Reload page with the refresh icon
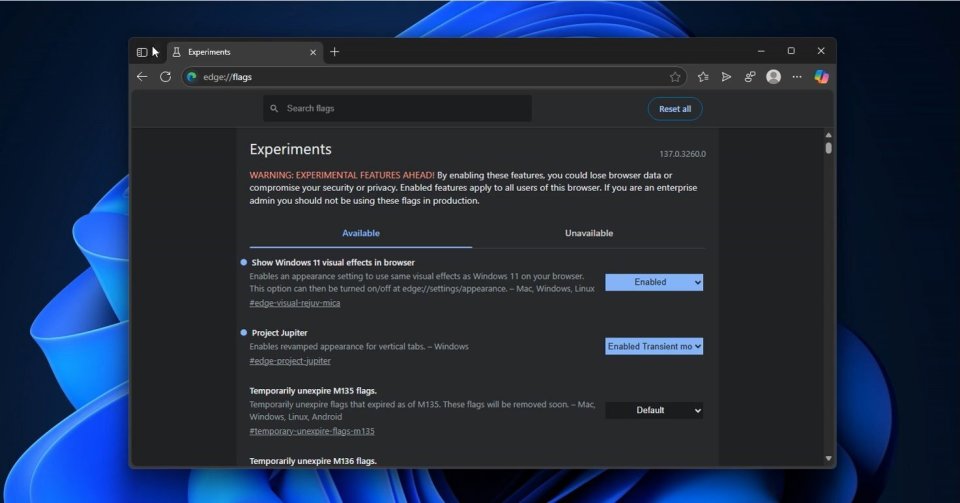 (165, 77)
